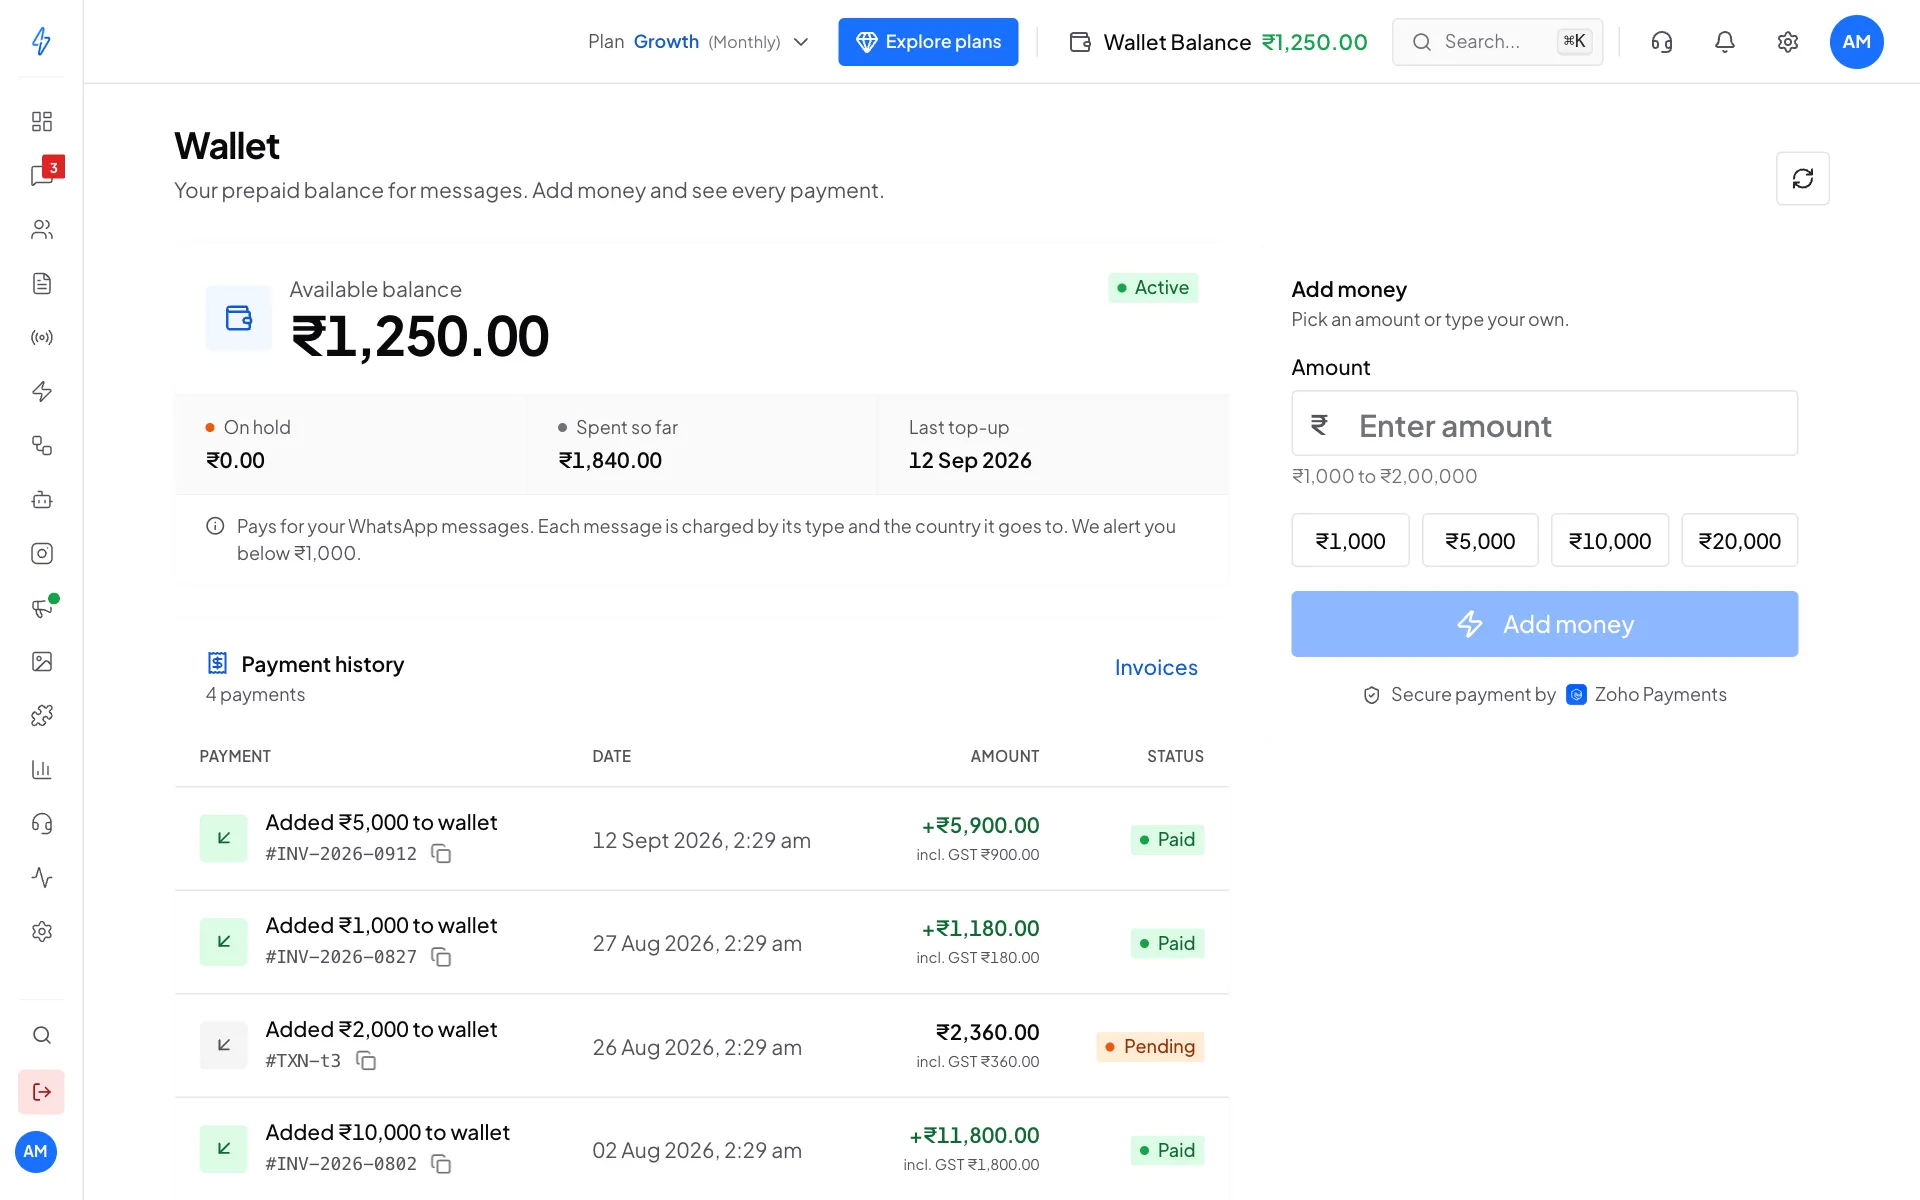The height and width of the screenshot is (1200, 1920).
Task: Select the ₹20,000 preset amount
Action: tap(1739, 540)
